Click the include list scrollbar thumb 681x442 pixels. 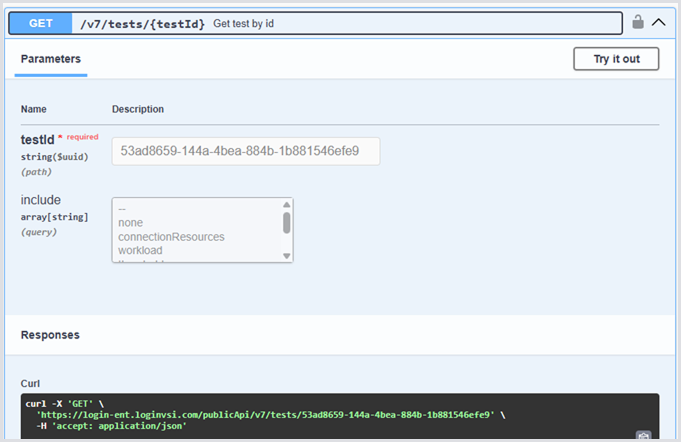click(x=287, y=222)
